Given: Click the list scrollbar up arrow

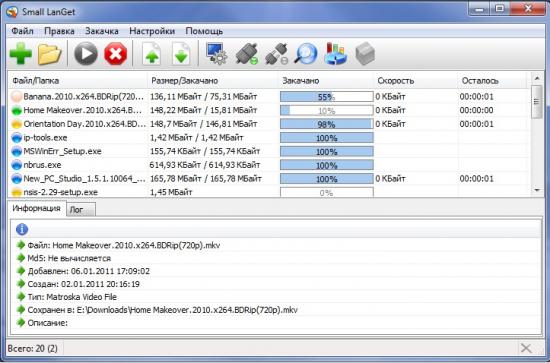Looking at the screenshot, I should [x=537, y=78].
